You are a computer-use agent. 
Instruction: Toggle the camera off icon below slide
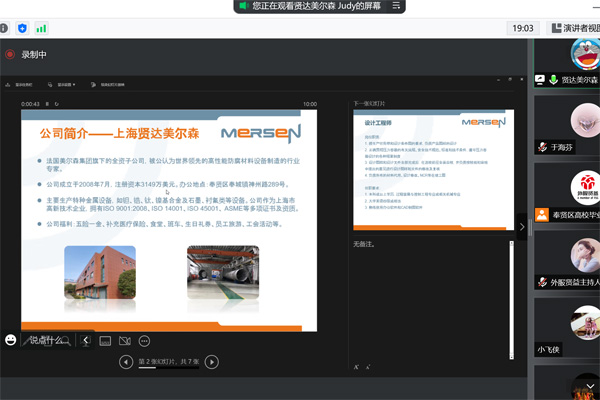click(x=125, y=341)
